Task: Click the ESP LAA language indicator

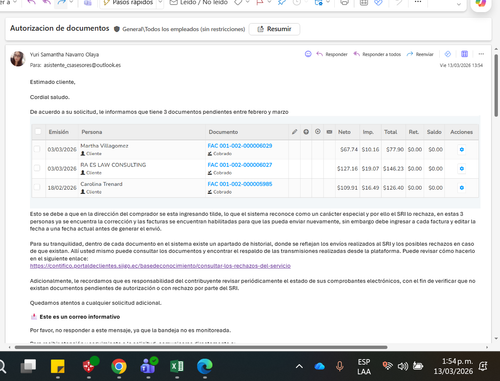Action: coord(364,366)
